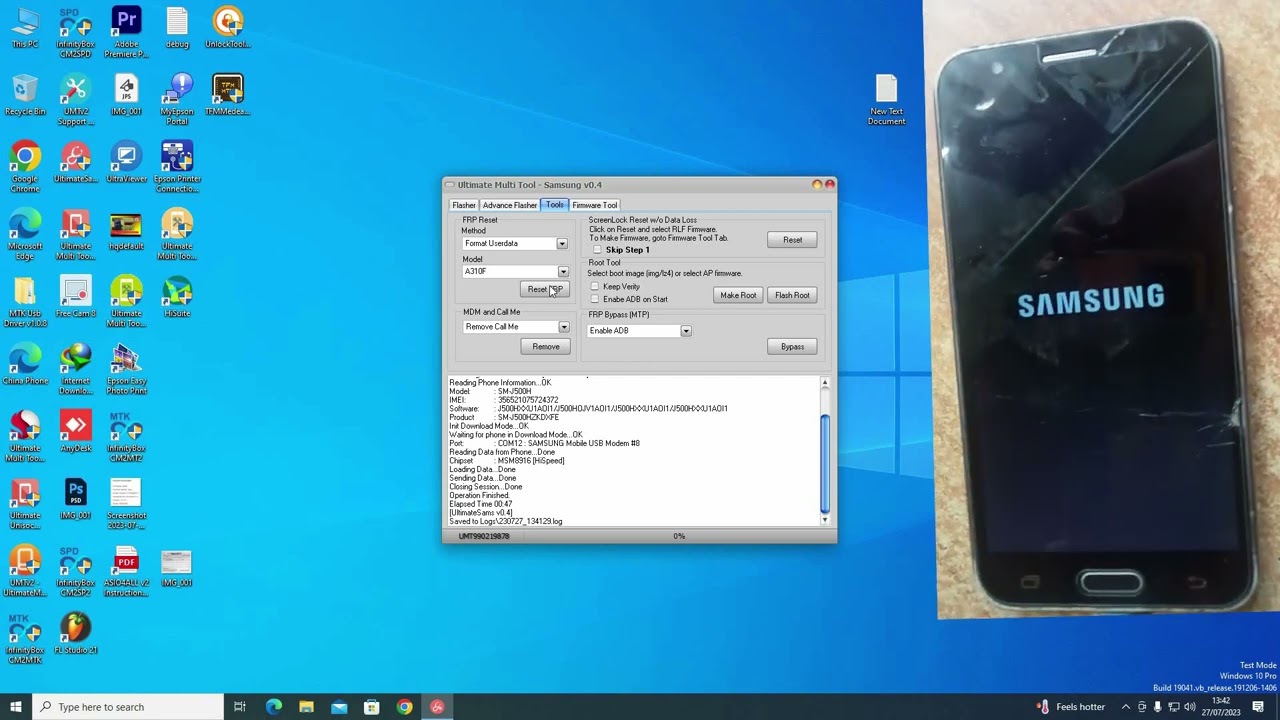Launch UMTv2 UltimateMTK shortcut
This screenshot has width=1280, height=720.
(25, 569)
